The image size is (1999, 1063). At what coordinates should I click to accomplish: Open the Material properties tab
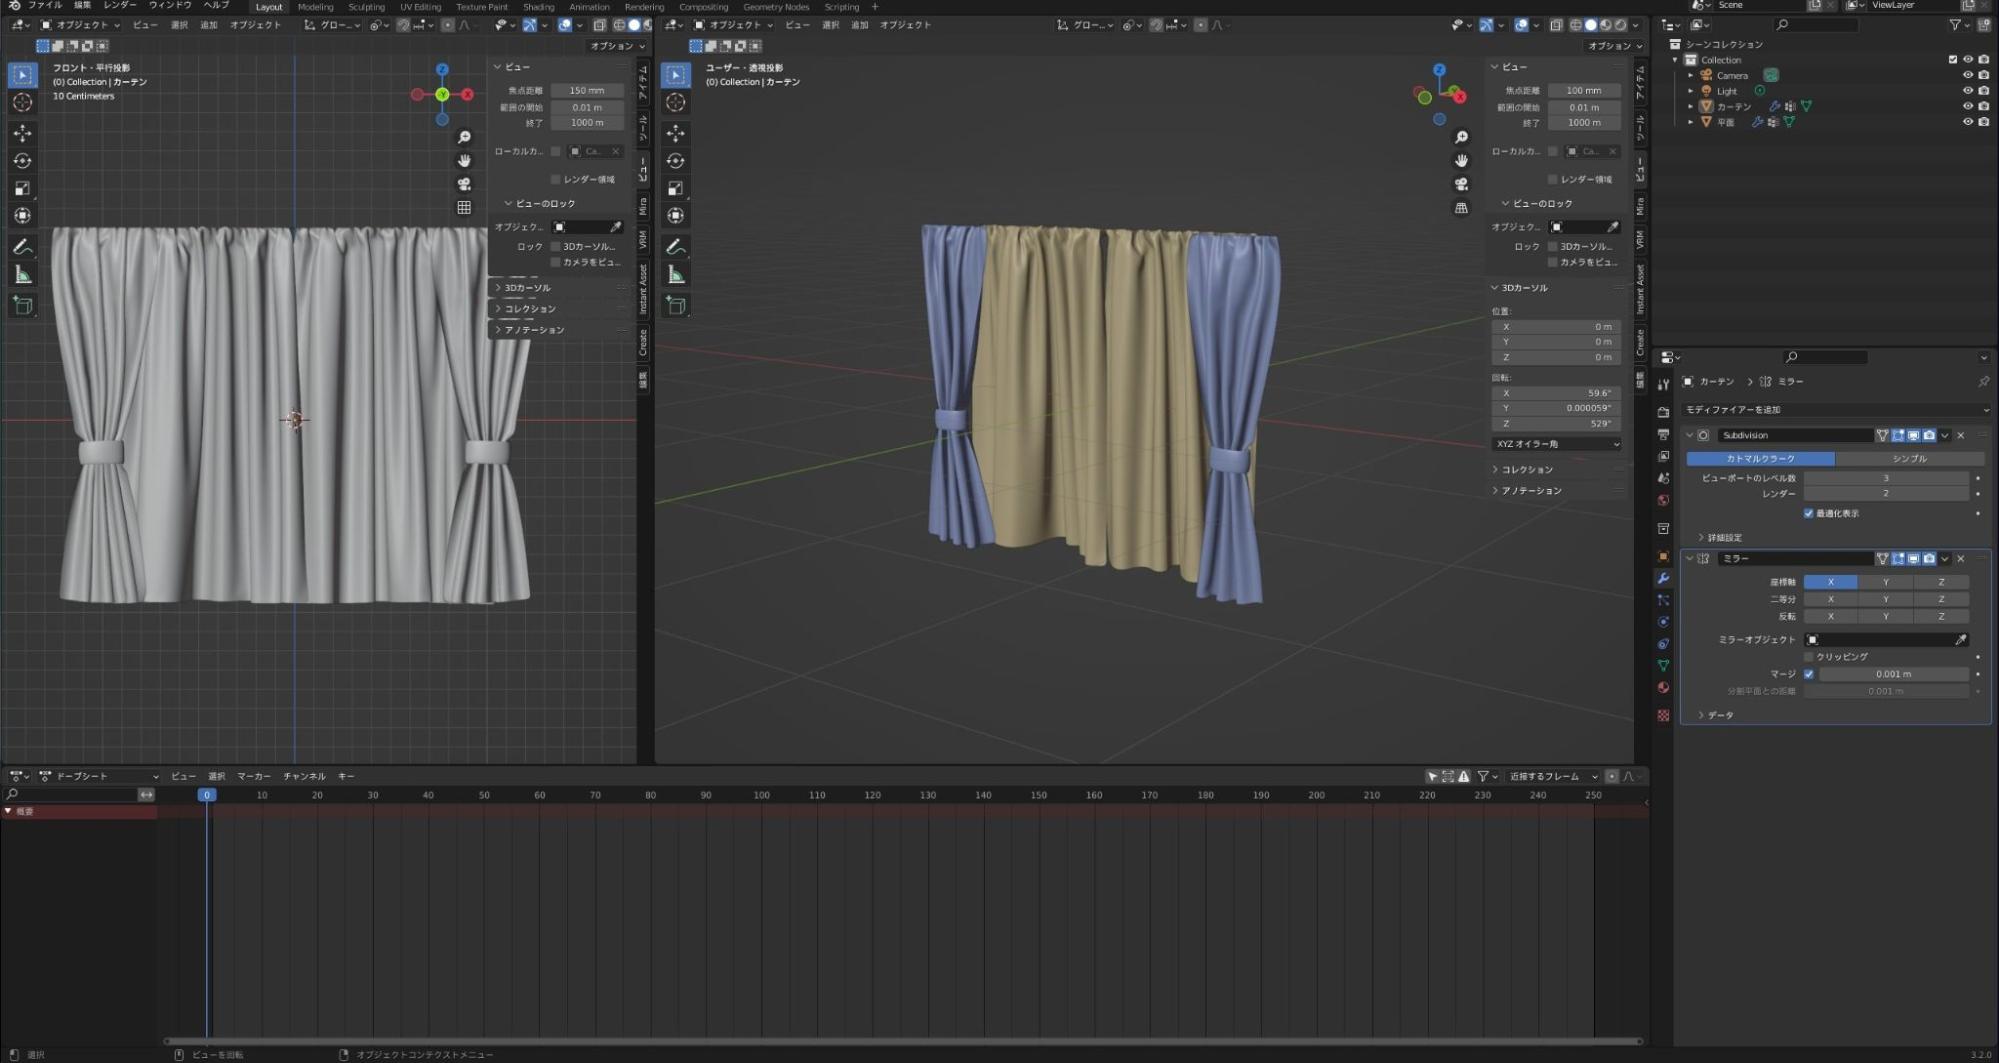click(x=1663, y=688)
